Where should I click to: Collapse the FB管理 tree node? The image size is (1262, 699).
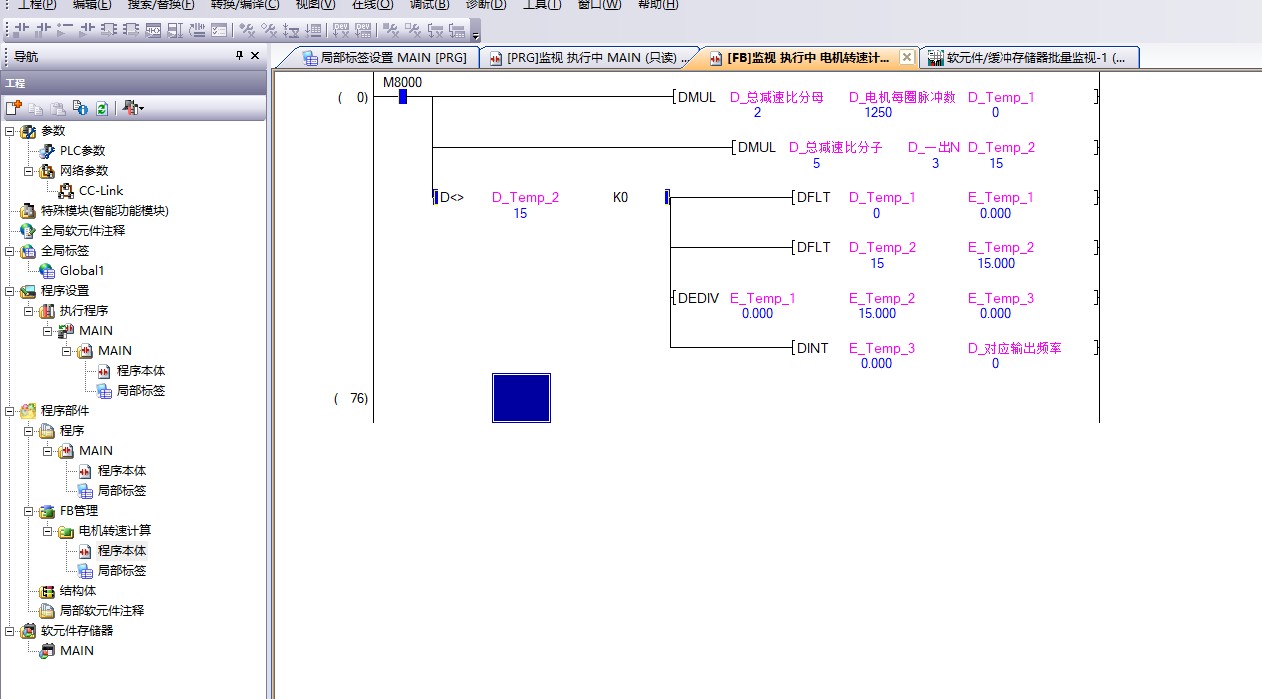(29, 511)
